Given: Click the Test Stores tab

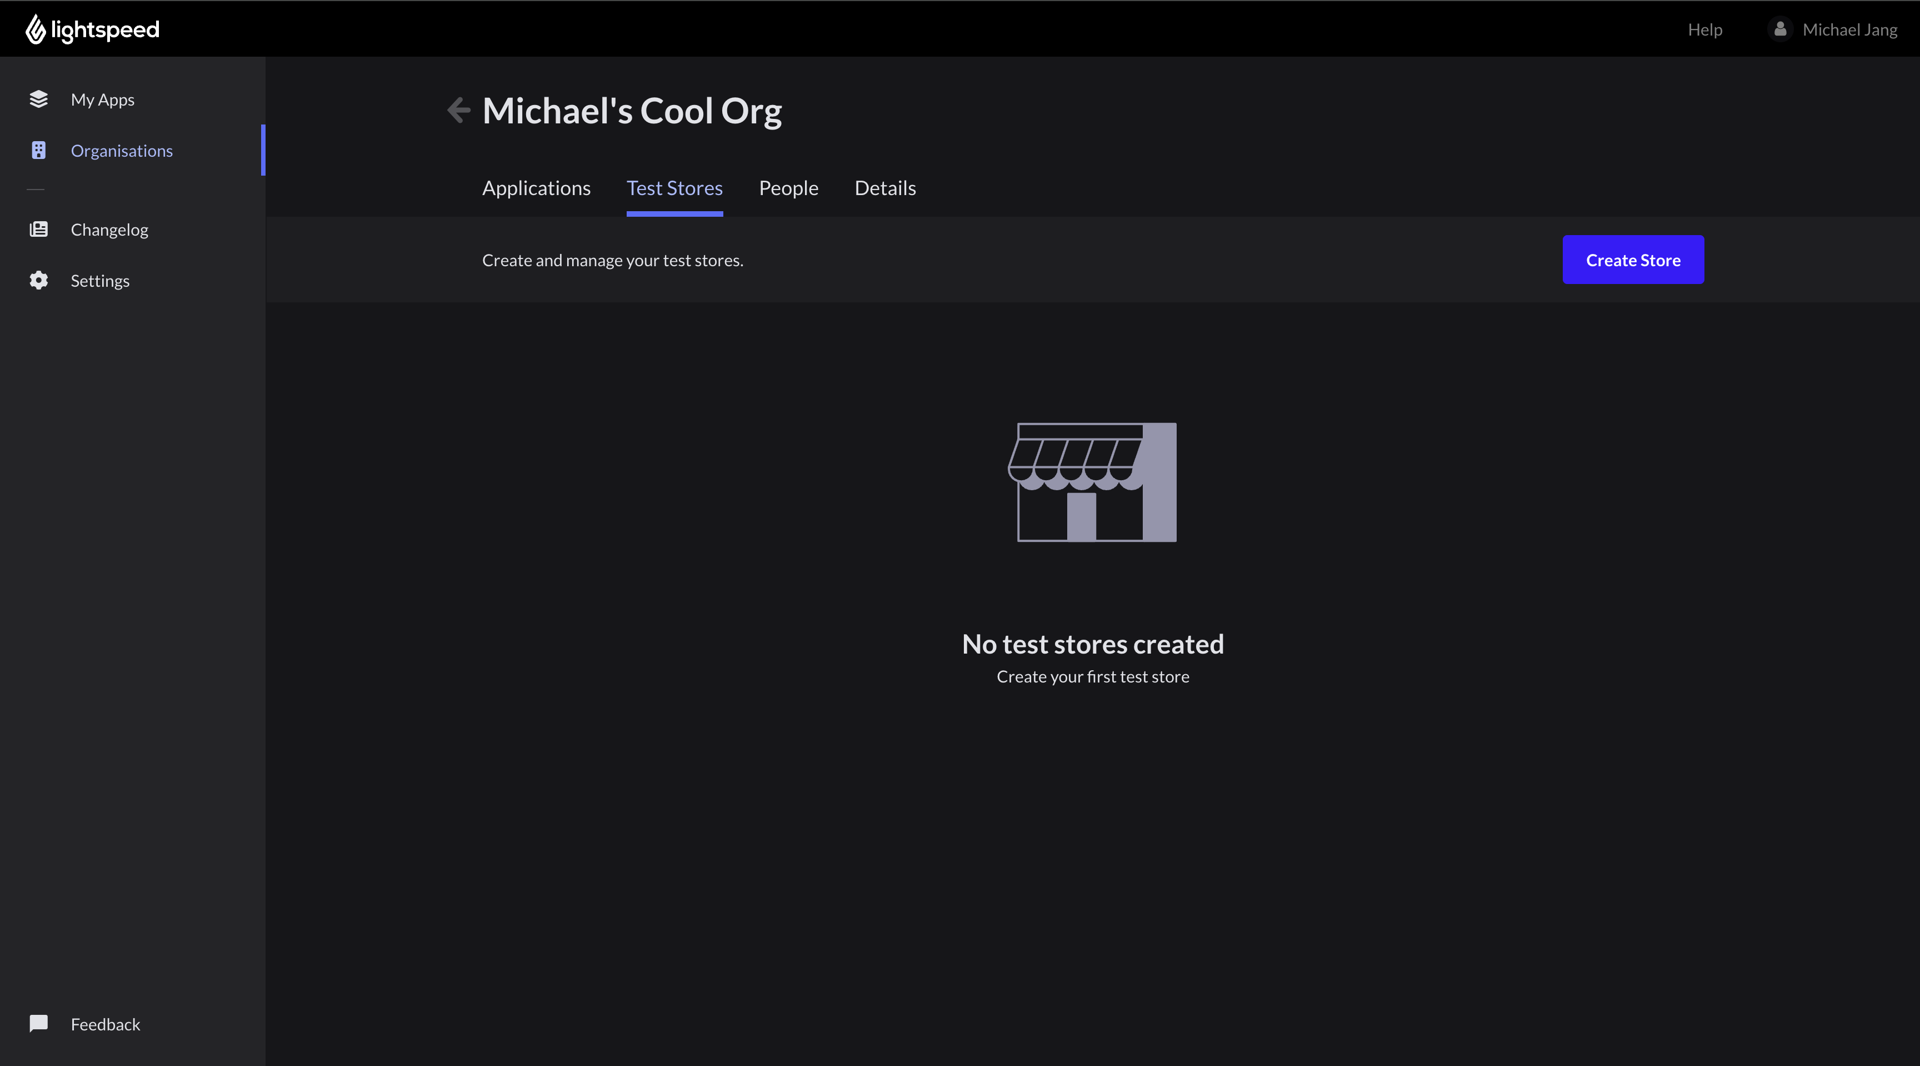Looking at the screenshot, I should [x=675, y=188].
